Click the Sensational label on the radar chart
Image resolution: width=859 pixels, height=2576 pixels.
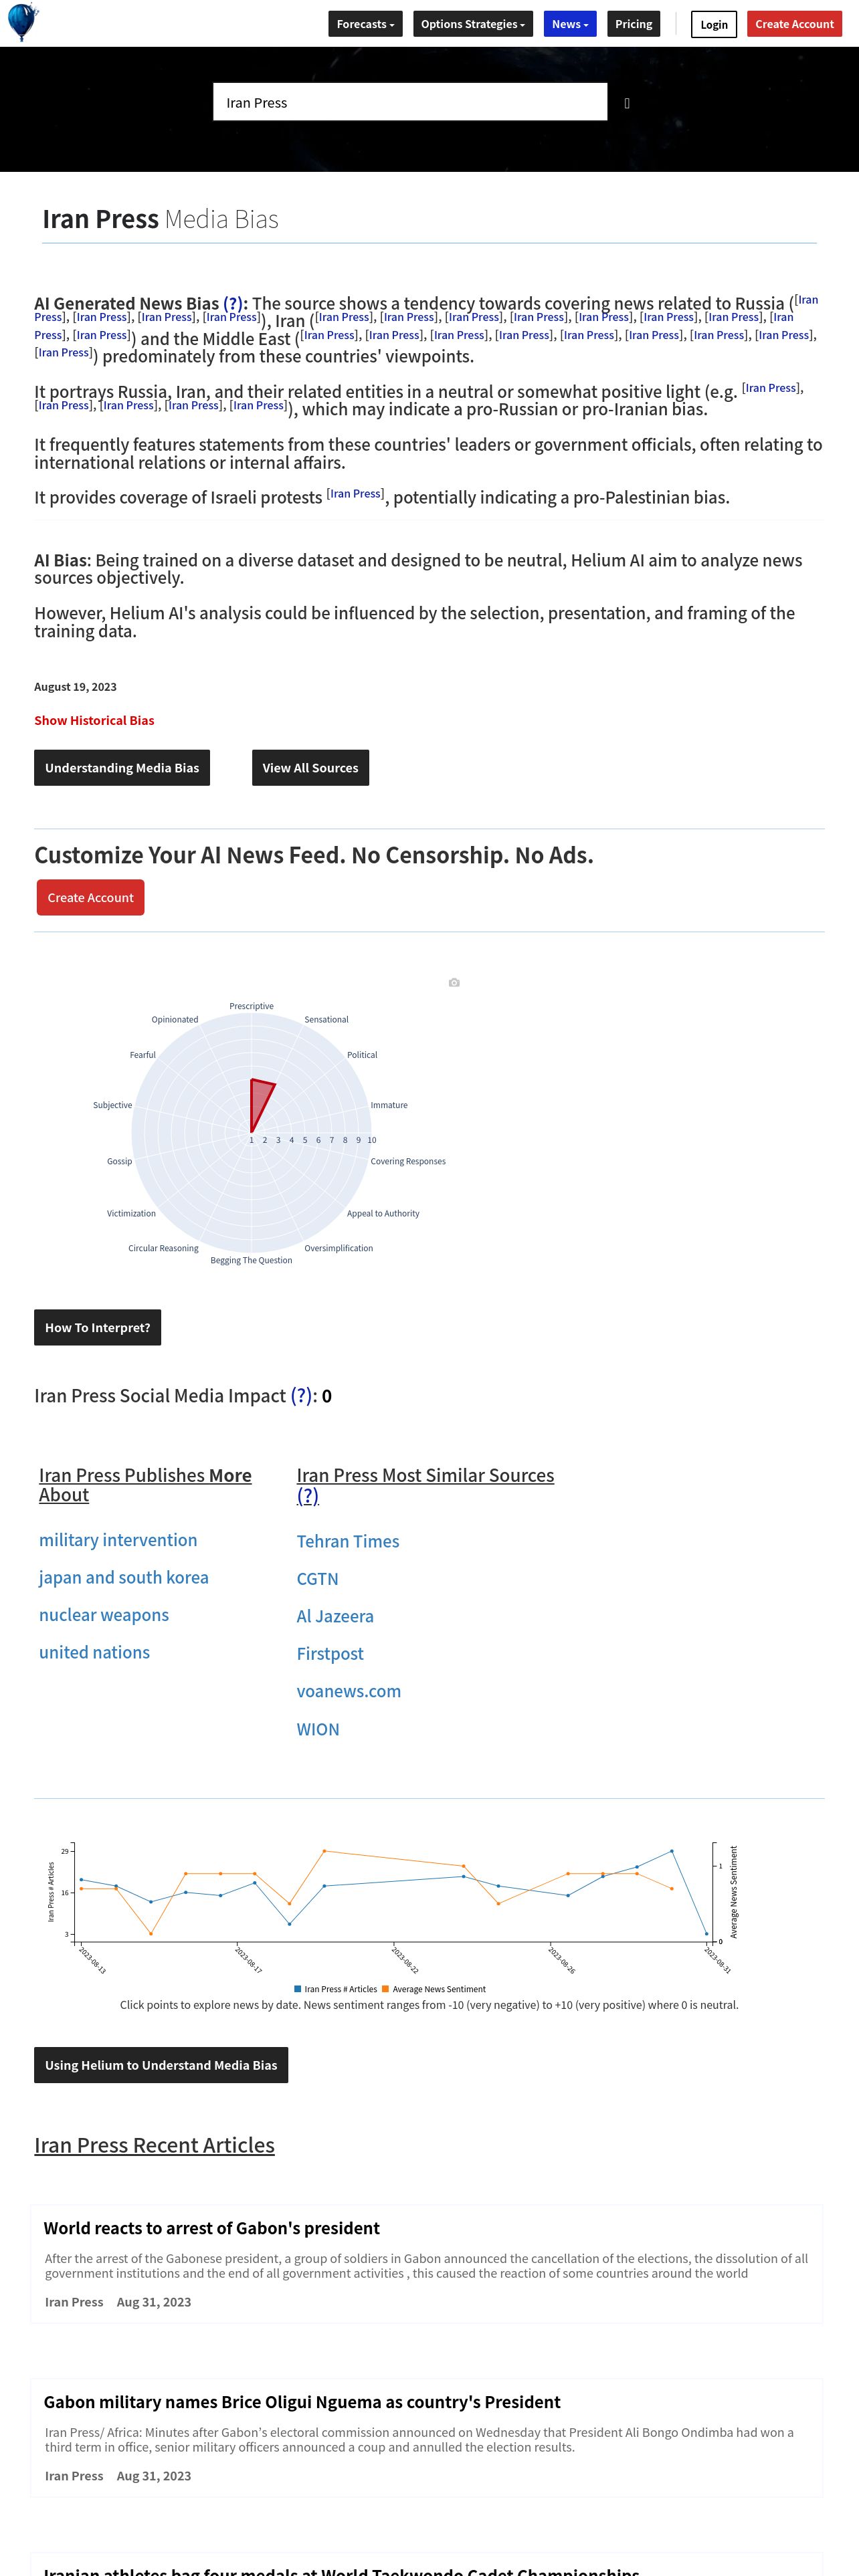[x=326, y=1020]
